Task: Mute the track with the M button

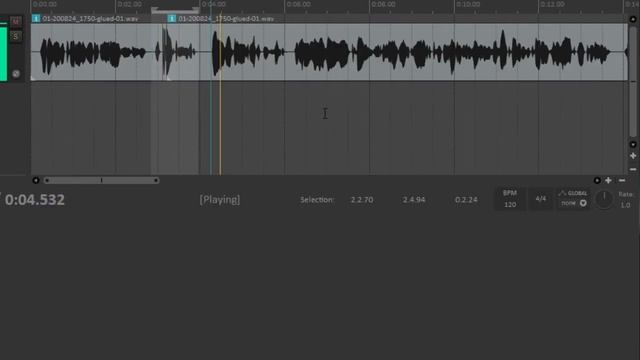Action: click(16, 22)
